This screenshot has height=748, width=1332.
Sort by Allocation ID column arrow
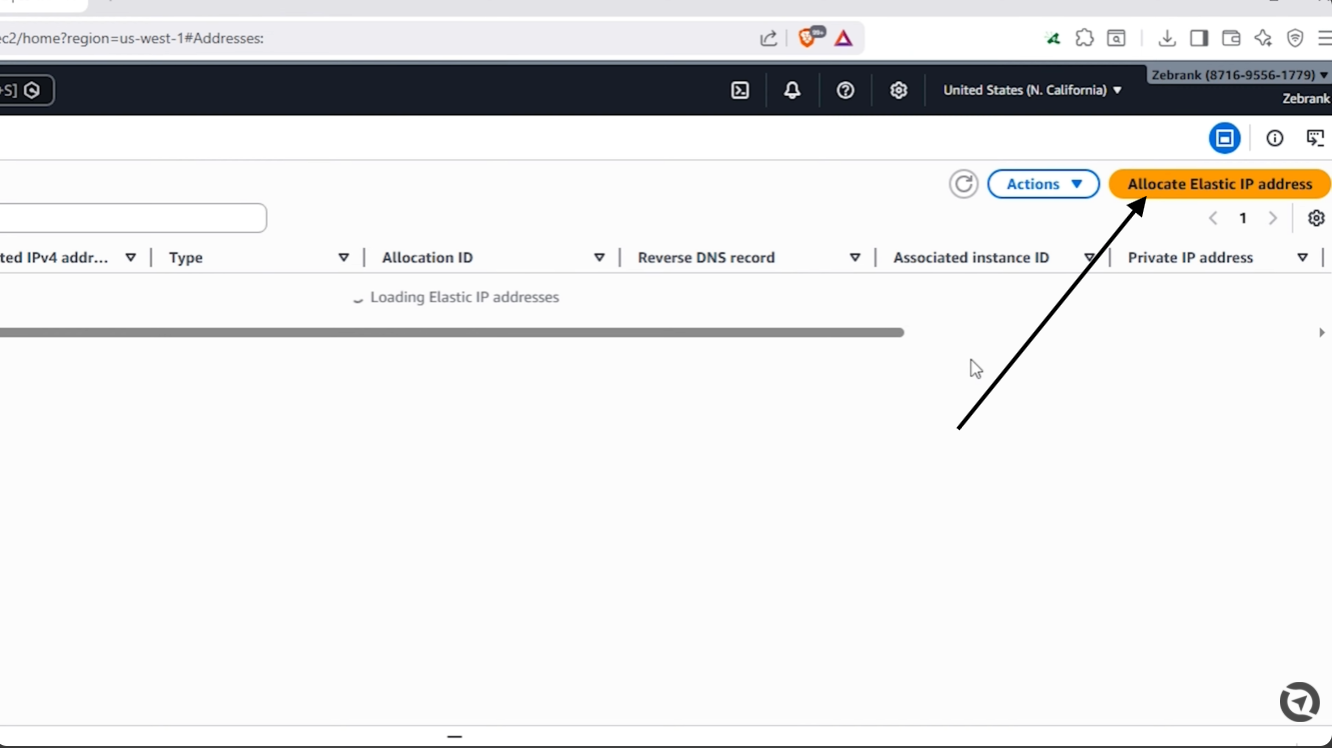click(x=599, y=258)
